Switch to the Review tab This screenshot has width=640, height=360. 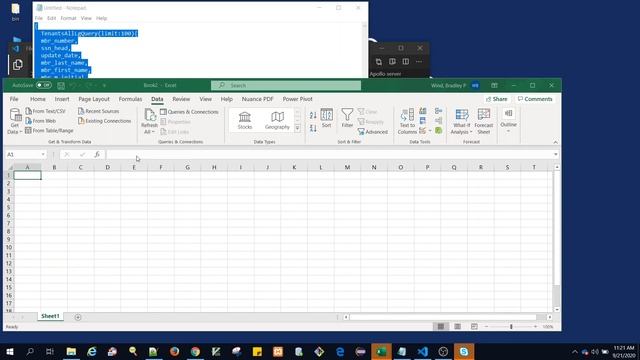tap(181, 99)
